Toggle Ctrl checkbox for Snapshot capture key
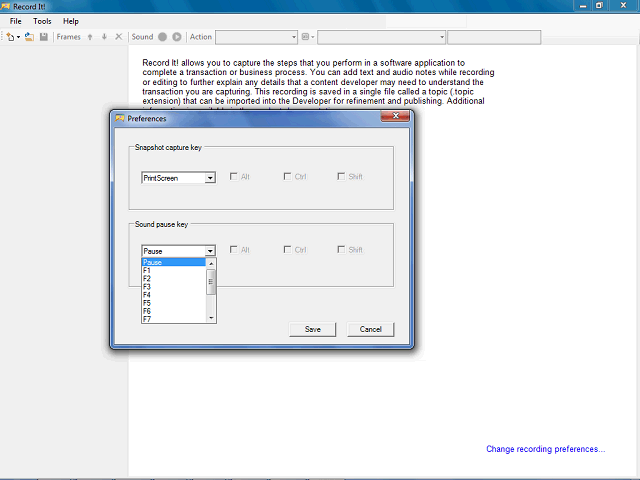 (287, 176)
